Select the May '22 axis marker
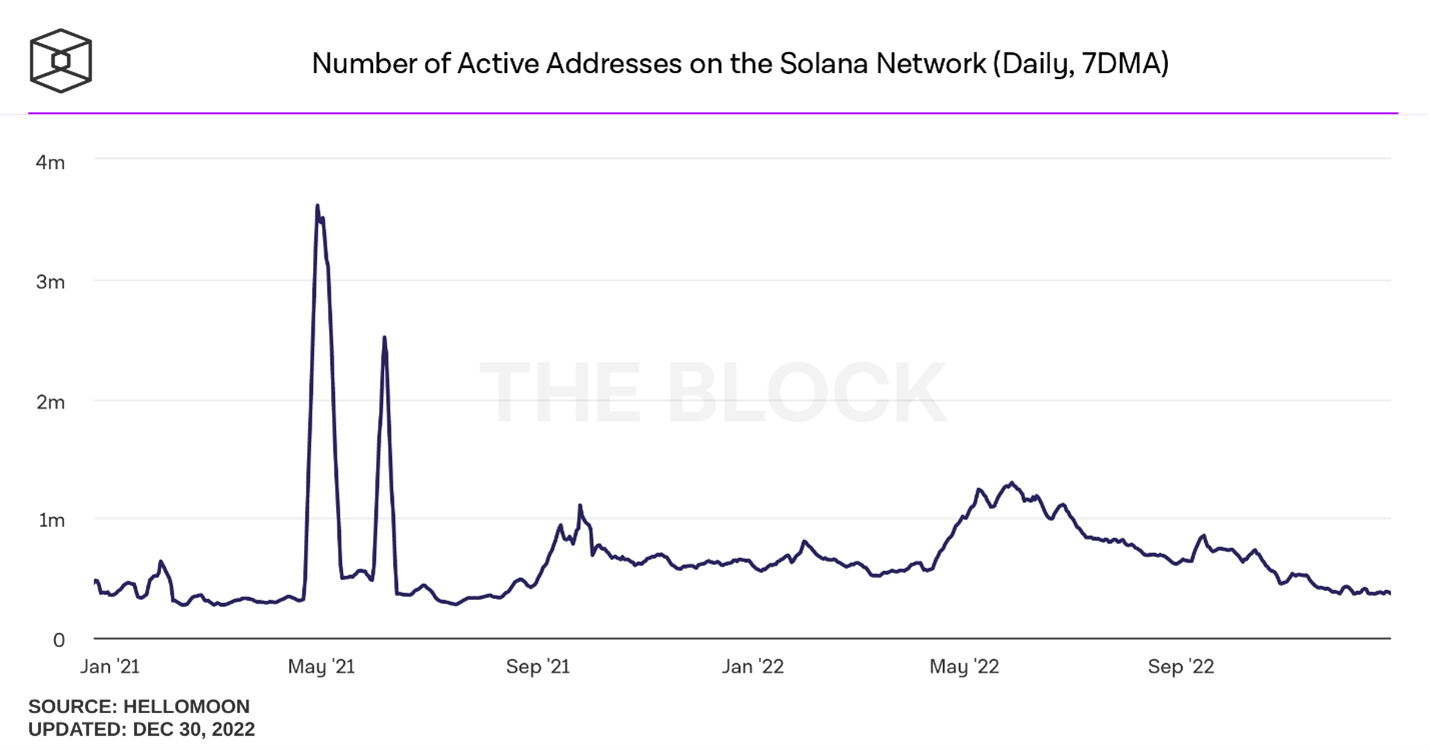Image resolution: width=1429 pixels, height=750 pixels. [x=964, y=667]
